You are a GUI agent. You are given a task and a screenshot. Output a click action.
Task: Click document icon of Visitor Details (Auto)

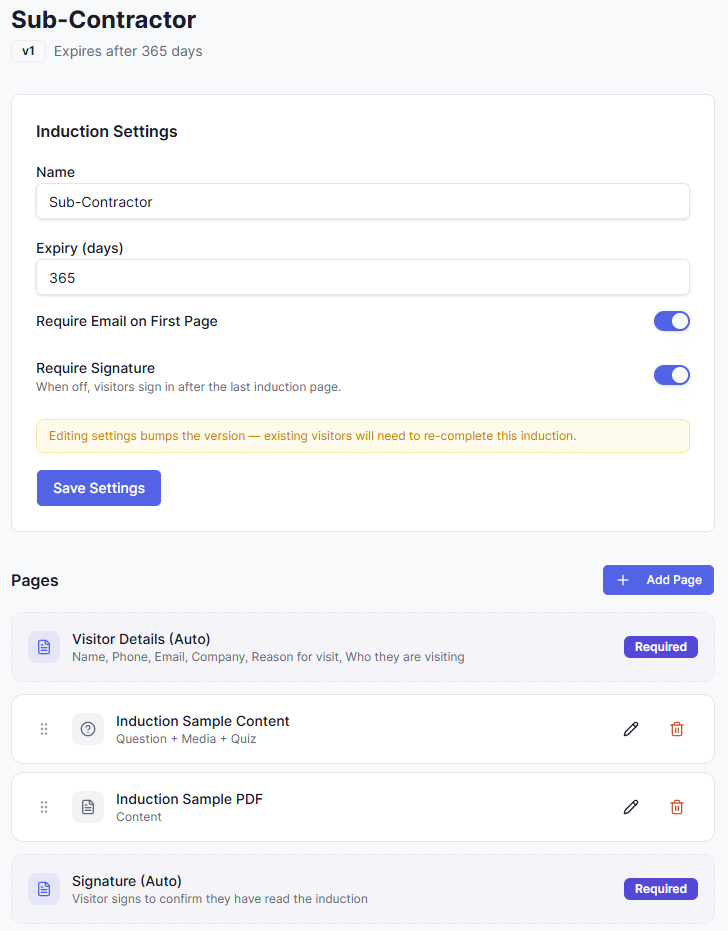44,647
